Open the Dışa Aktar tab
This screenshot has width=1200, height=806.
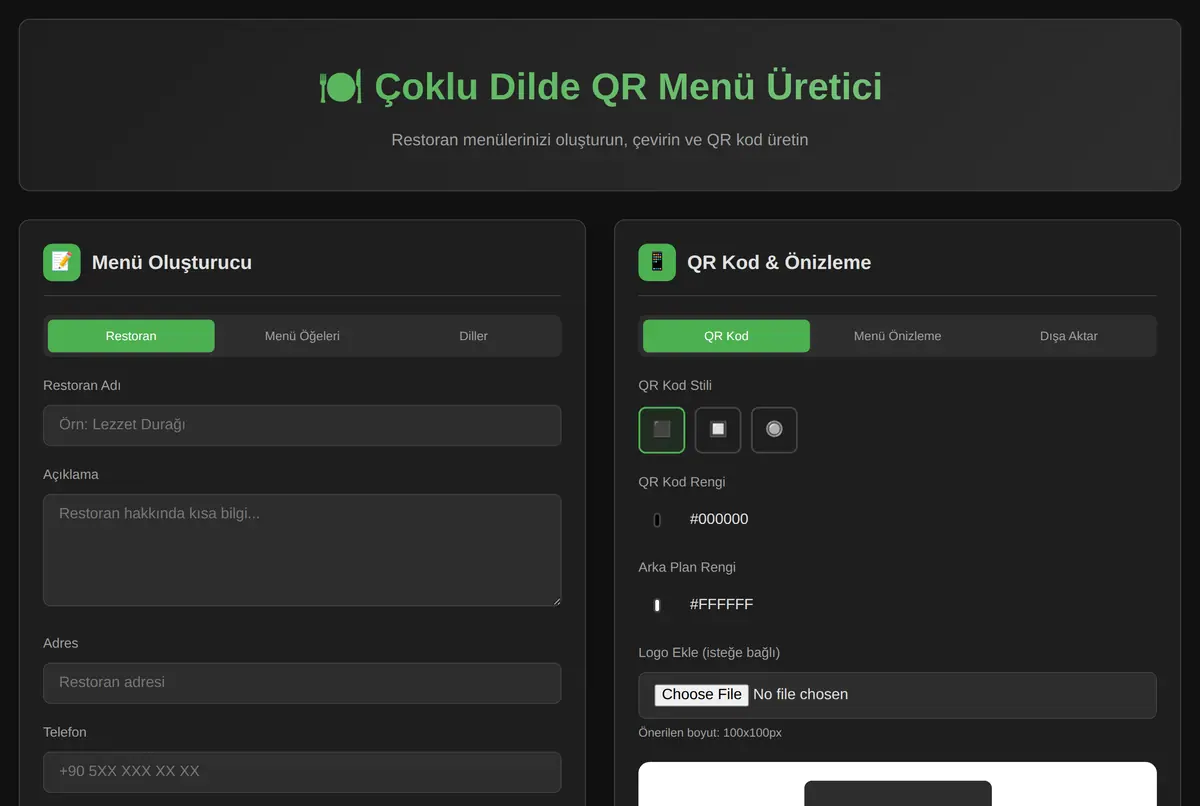1069,336
